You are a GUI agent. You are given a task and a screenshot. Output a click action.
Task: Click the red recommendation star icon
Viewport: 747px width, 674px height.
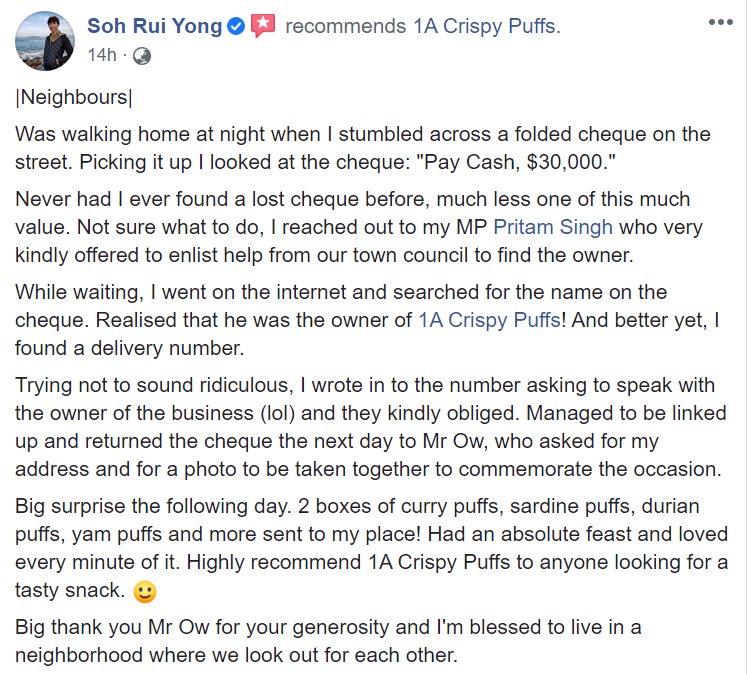pyautogui.click(x=263, y=27)
